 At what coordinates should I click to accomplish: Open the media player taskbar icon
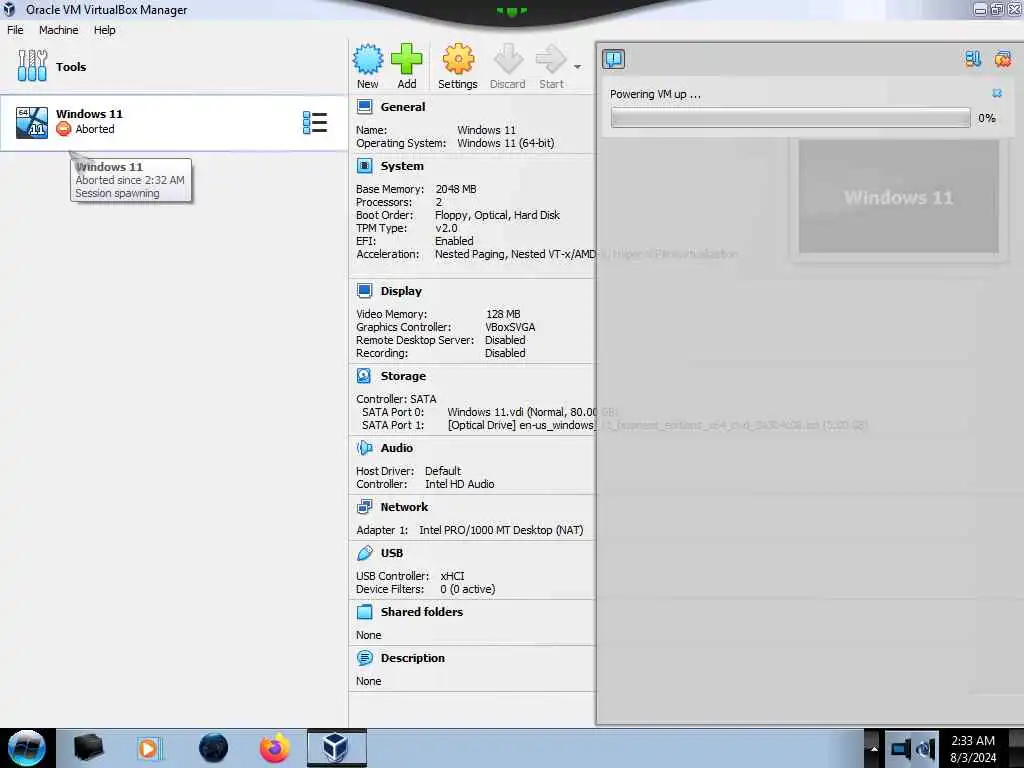tap(150, 748)
